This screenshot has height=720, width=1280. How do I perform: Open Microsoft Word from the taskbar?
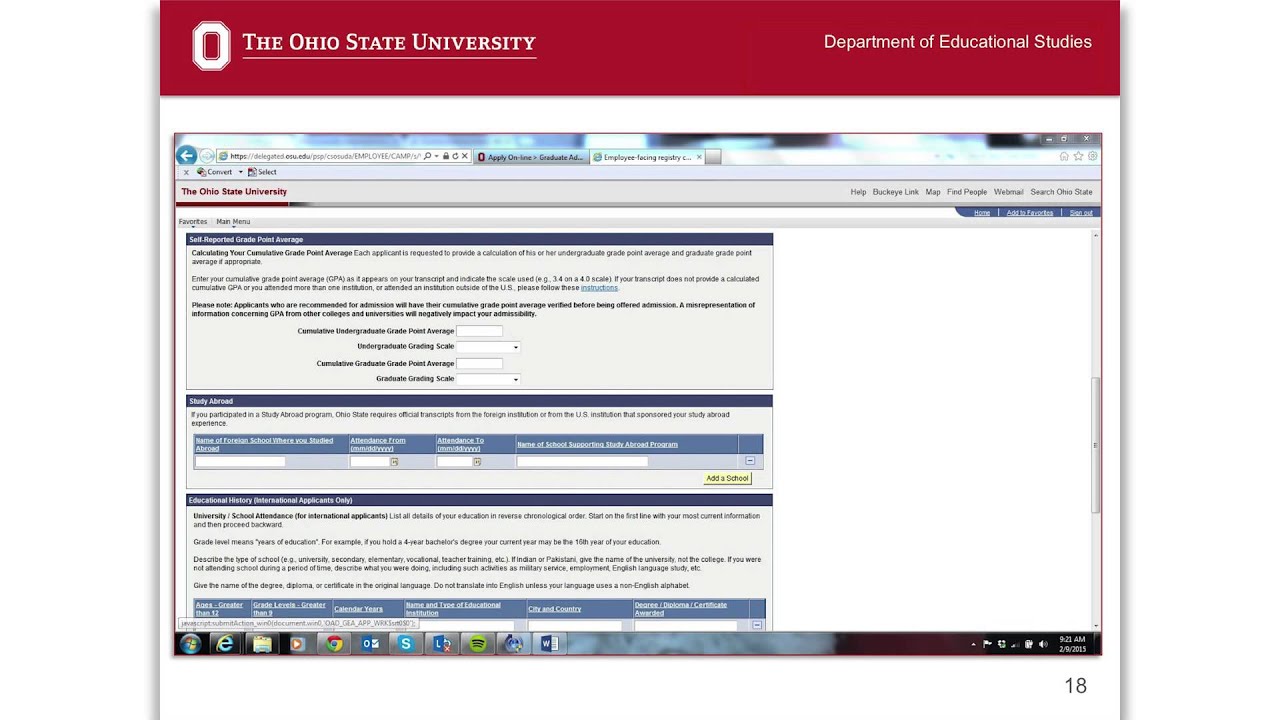coord(549,644)
